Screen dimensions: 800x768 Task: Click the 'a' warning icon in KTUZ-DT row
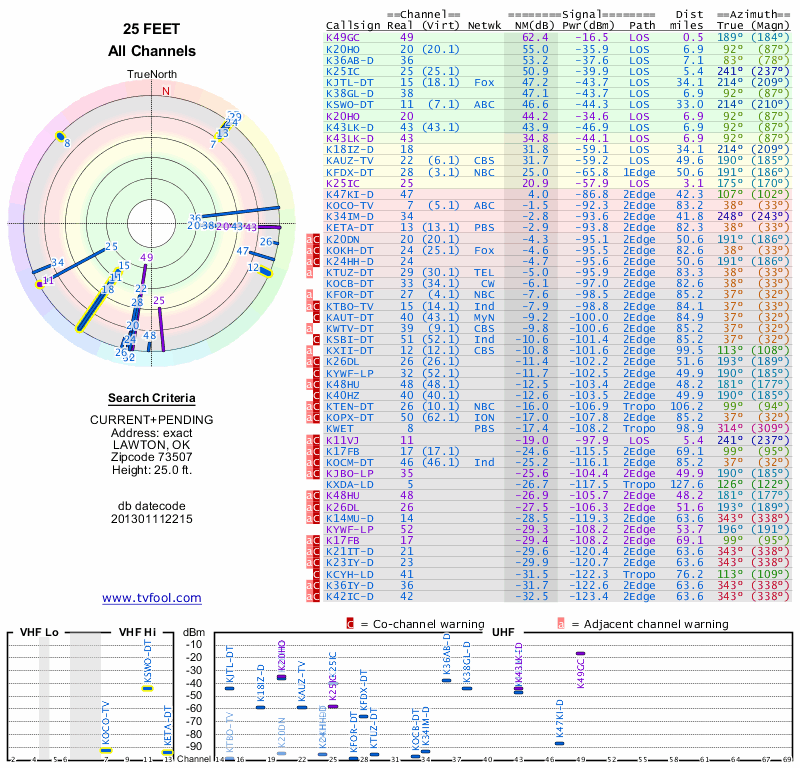309,272
